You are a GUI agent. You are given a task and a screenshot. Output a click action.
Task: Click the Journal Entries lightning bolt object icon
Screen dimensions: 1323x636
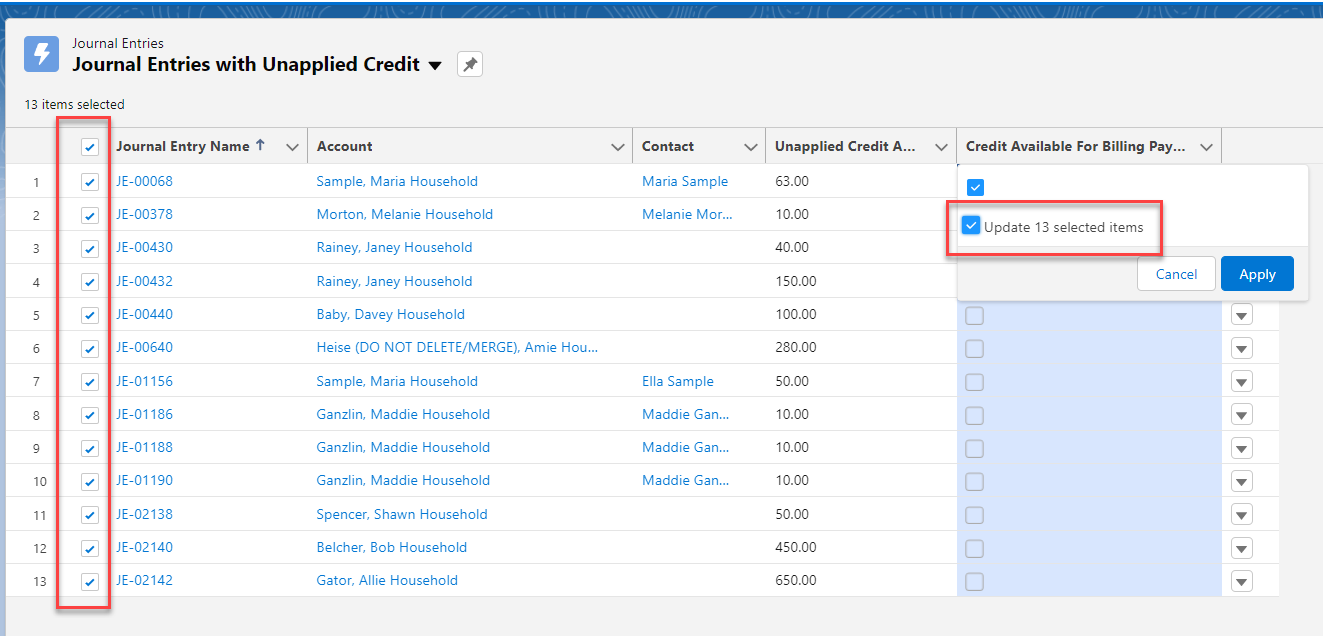coord(41,53)
